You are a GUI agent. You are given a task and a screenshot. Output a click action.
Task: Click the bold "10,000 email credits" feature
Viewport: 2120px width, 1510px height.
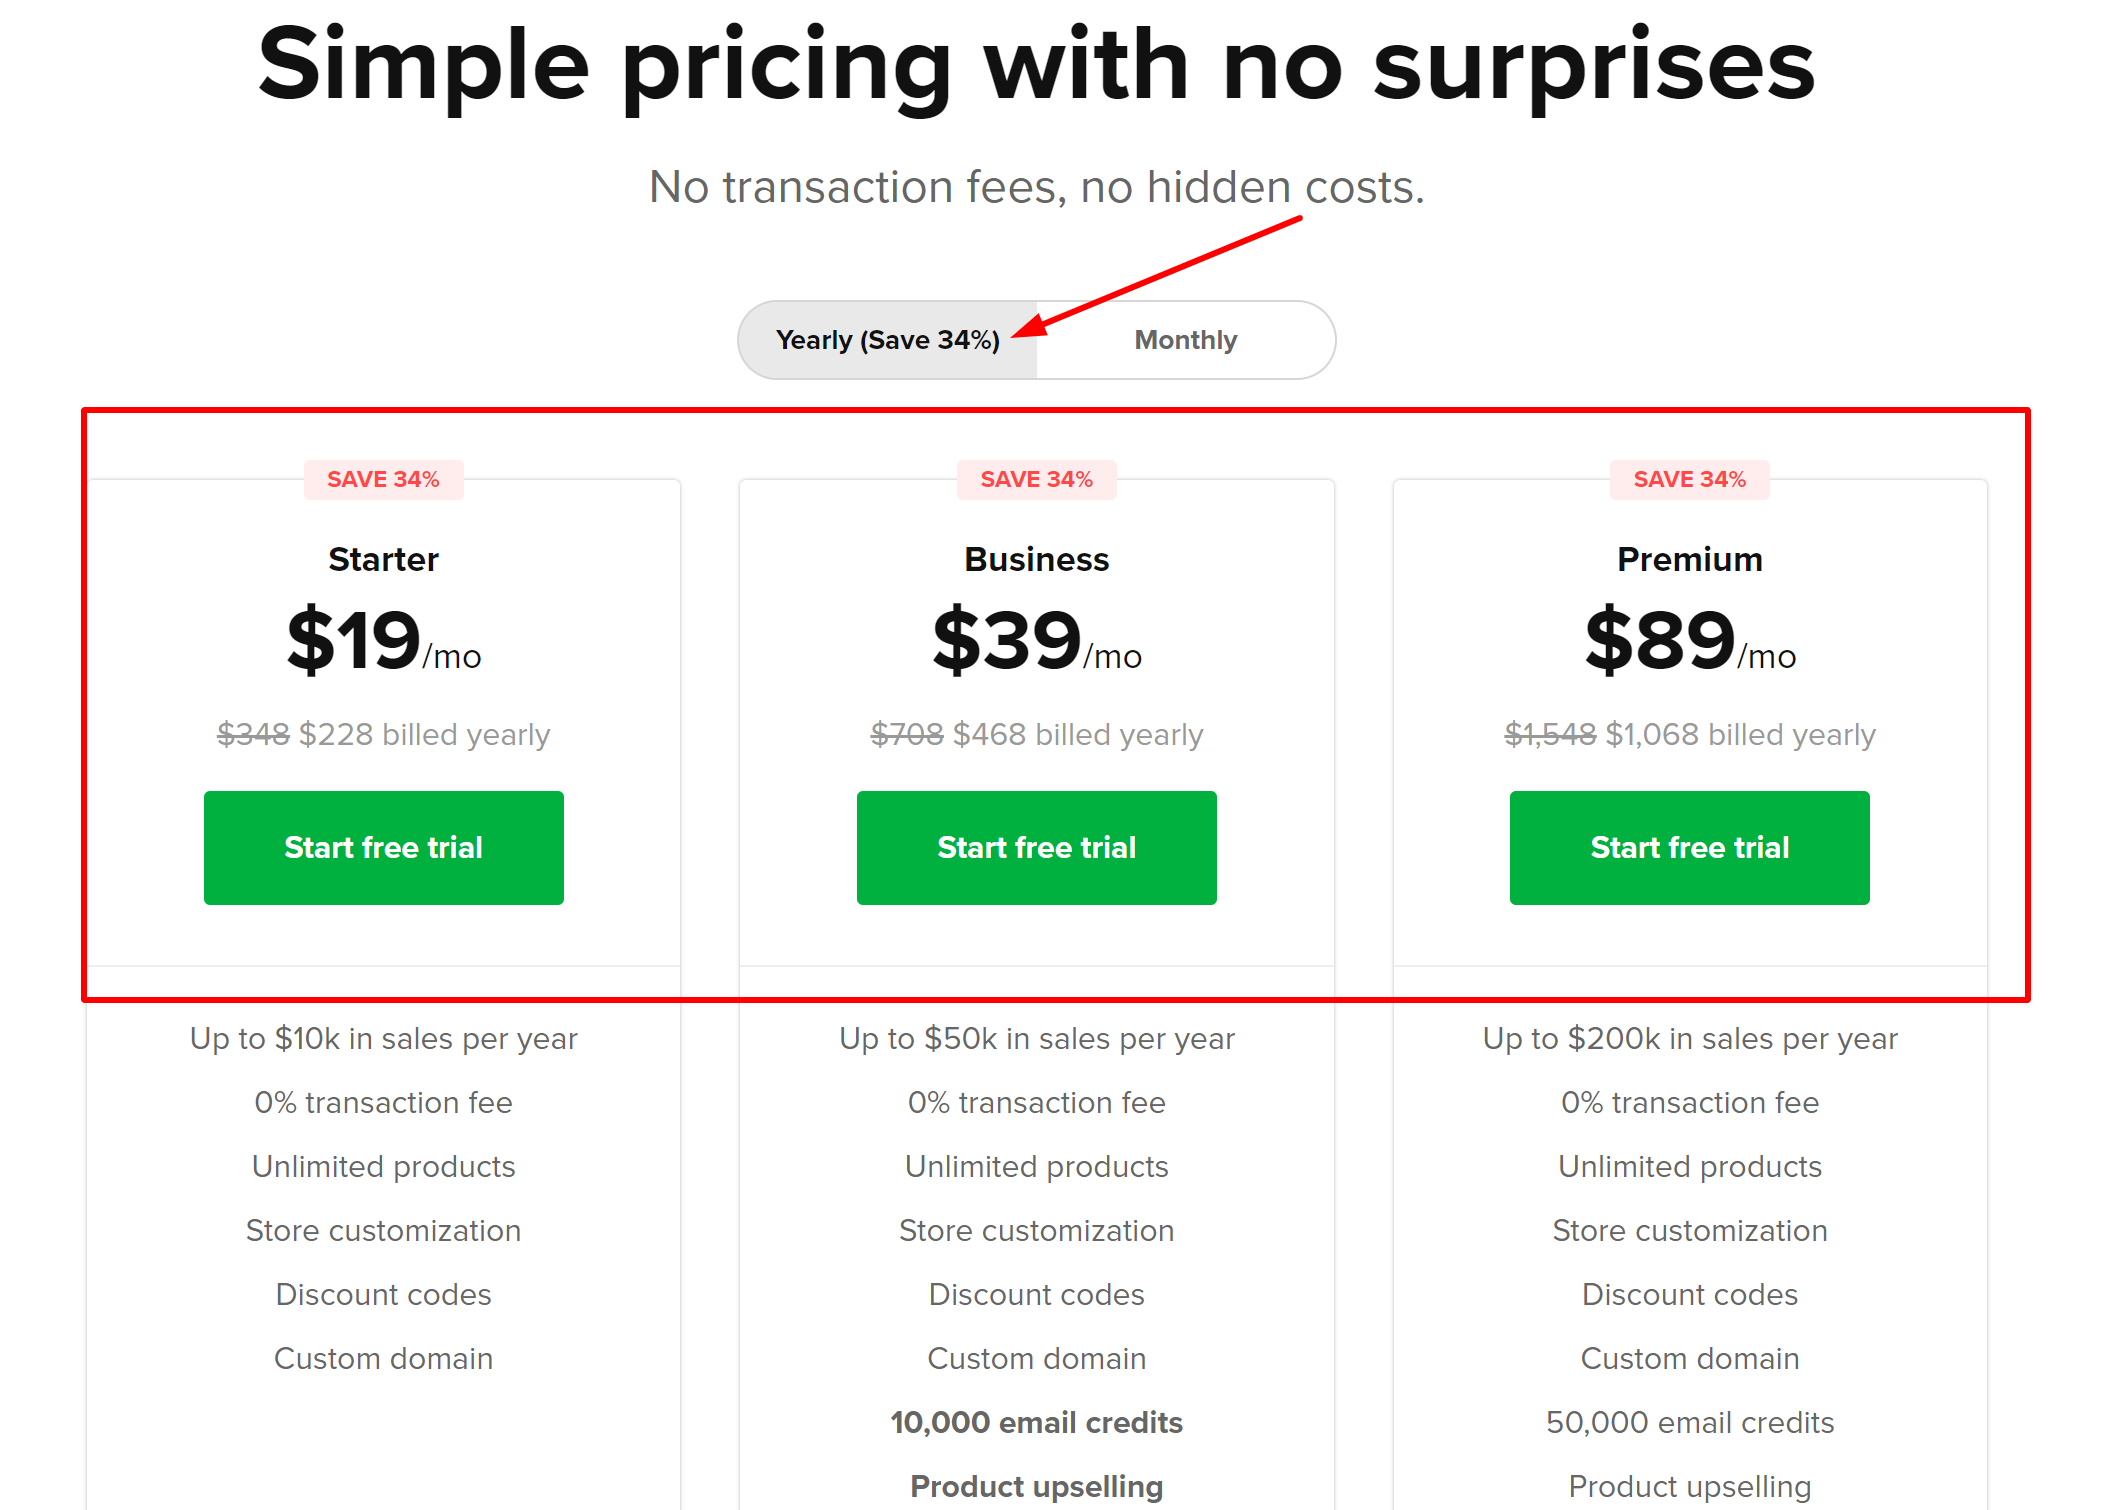[x=1036, y=1422]
